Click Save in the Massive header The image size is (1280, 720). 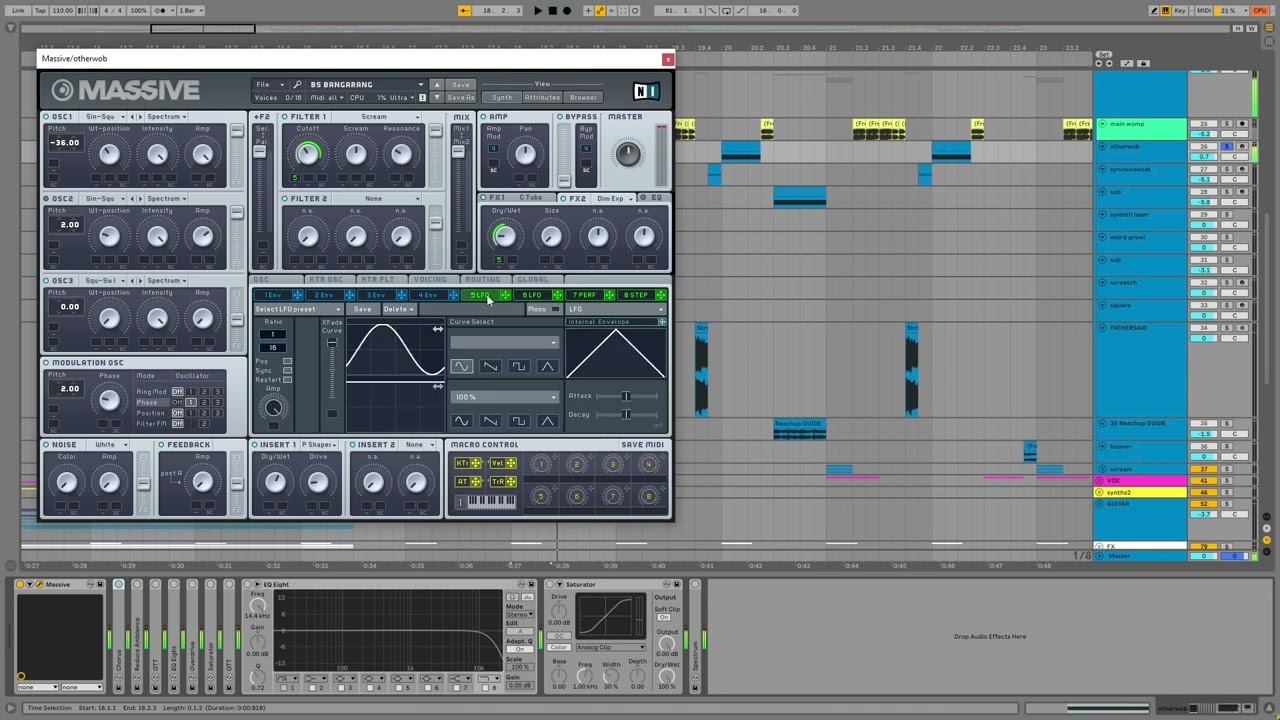pyautogui.click(x=461, y=85)
